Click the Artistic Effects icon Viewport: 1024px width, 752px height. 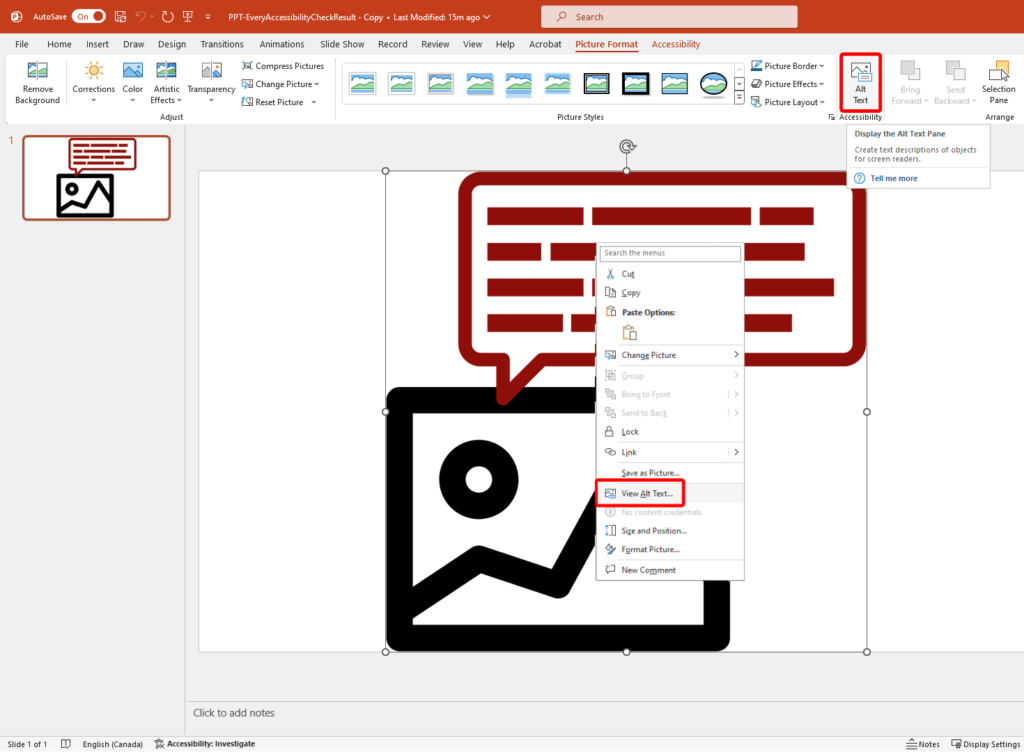[x=166, y=82]
